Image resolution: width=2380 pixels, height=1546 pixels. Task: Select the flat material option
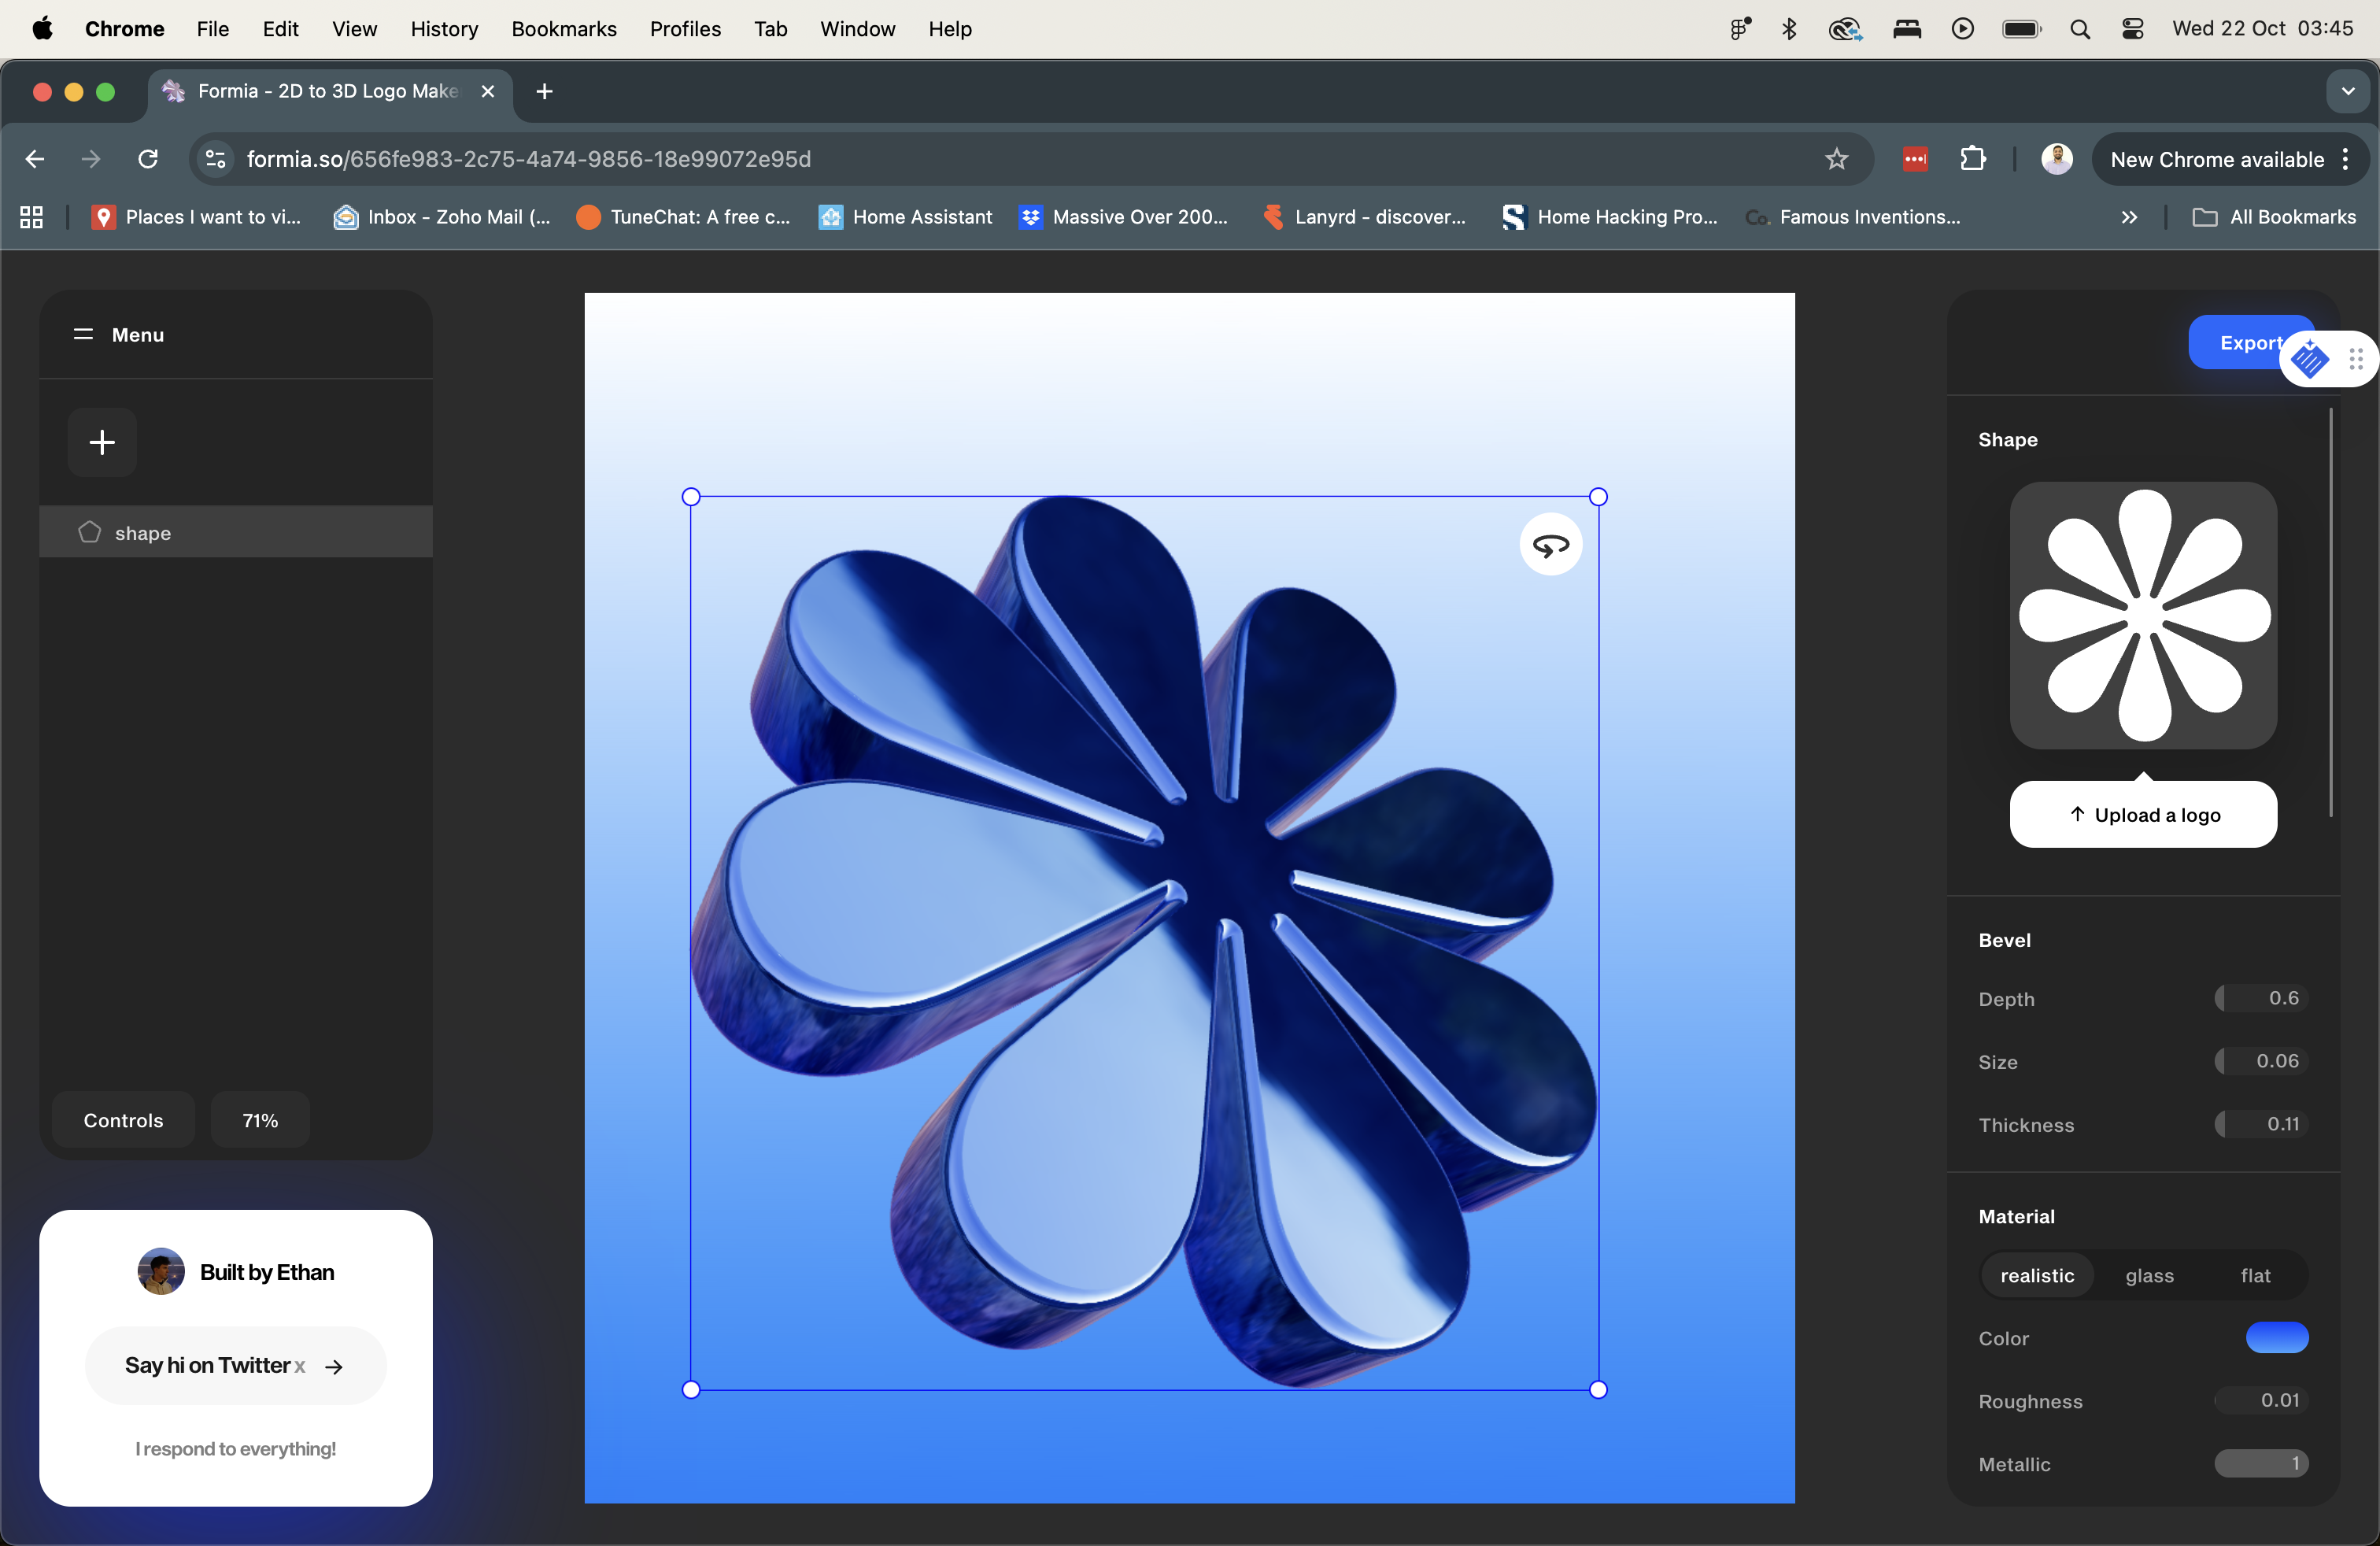[2255, 1275]
